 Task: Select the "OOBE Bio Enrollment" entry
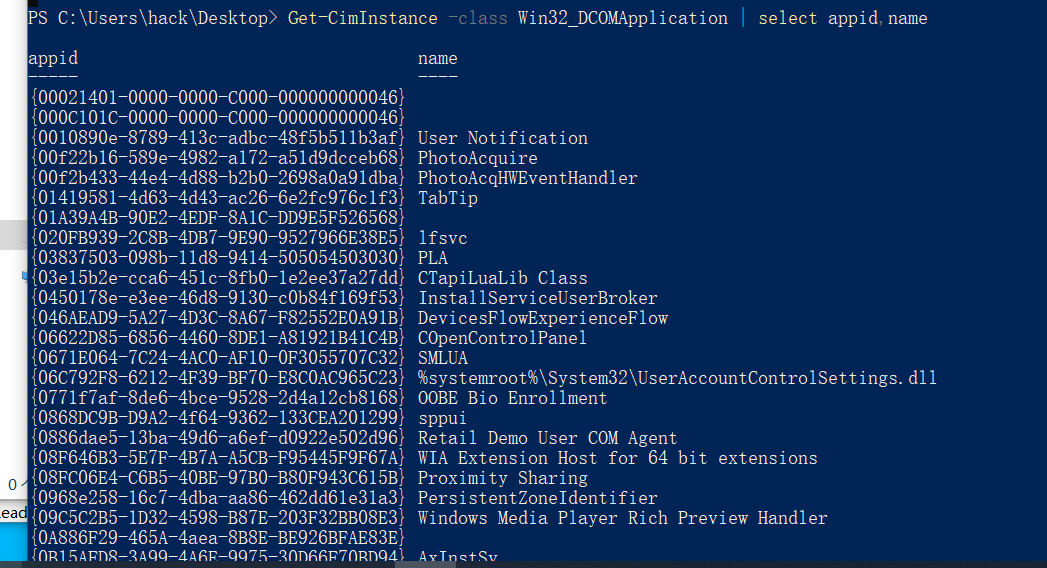coord(512,398)
